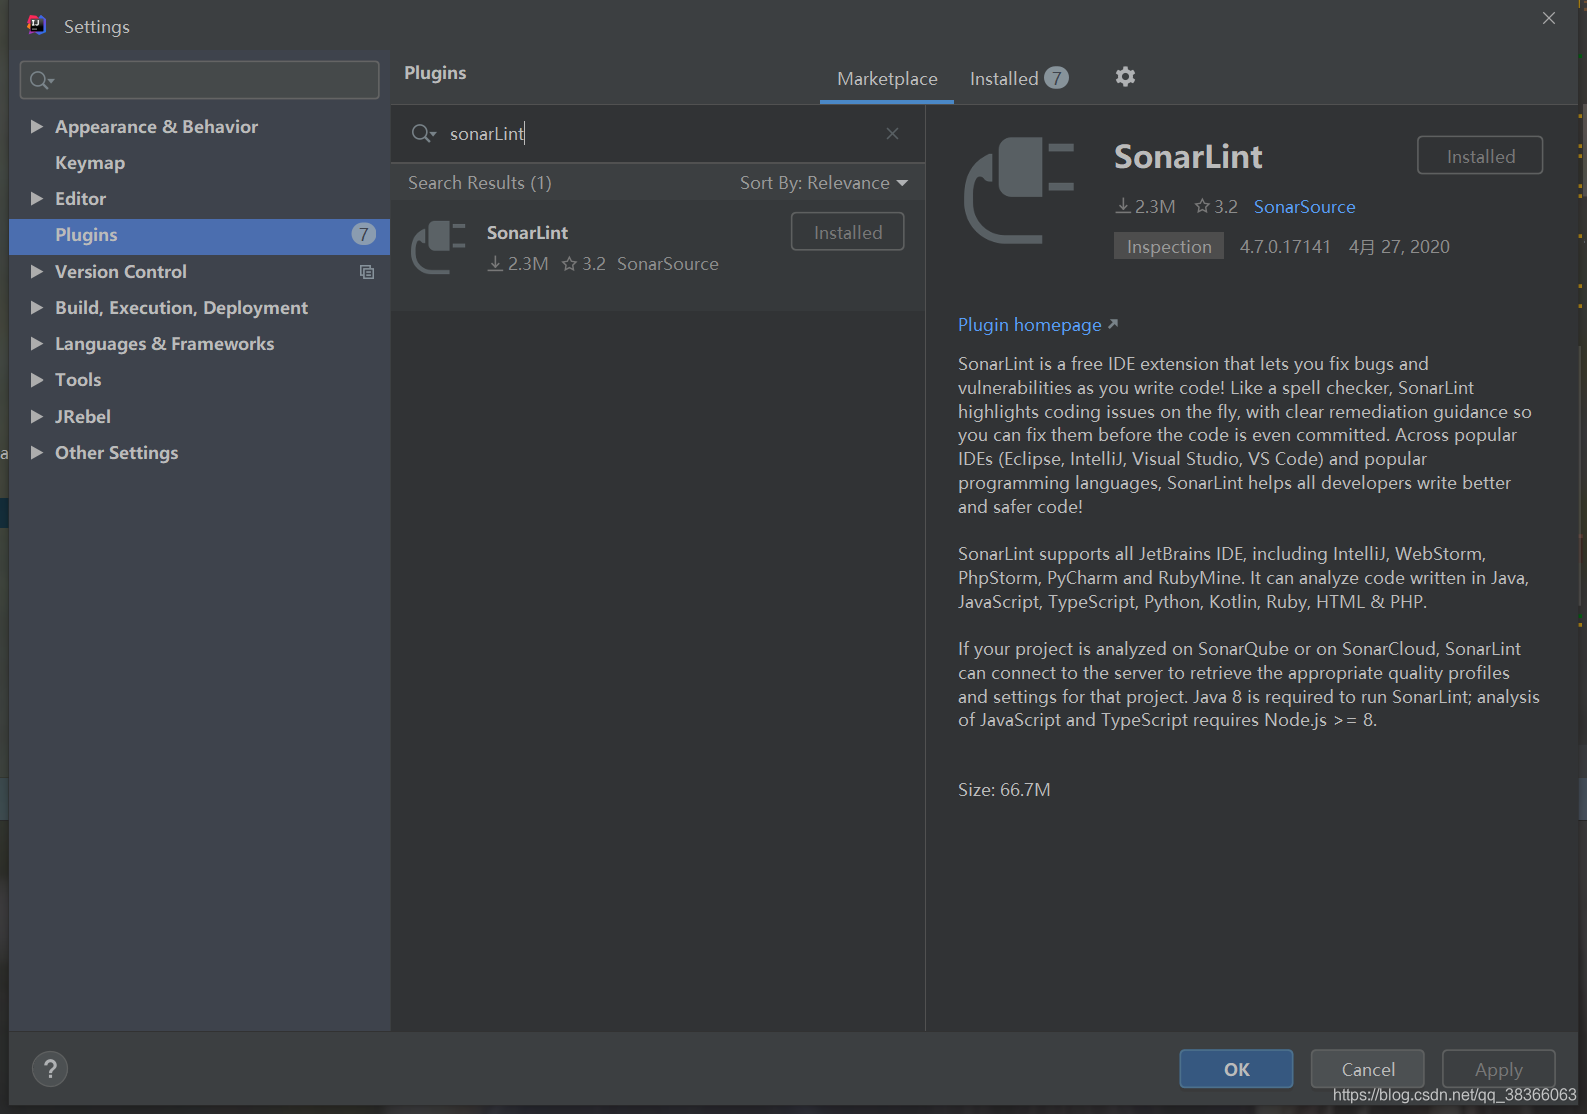Click the OK button

pyautogui.click(x=1236, y=1069)
